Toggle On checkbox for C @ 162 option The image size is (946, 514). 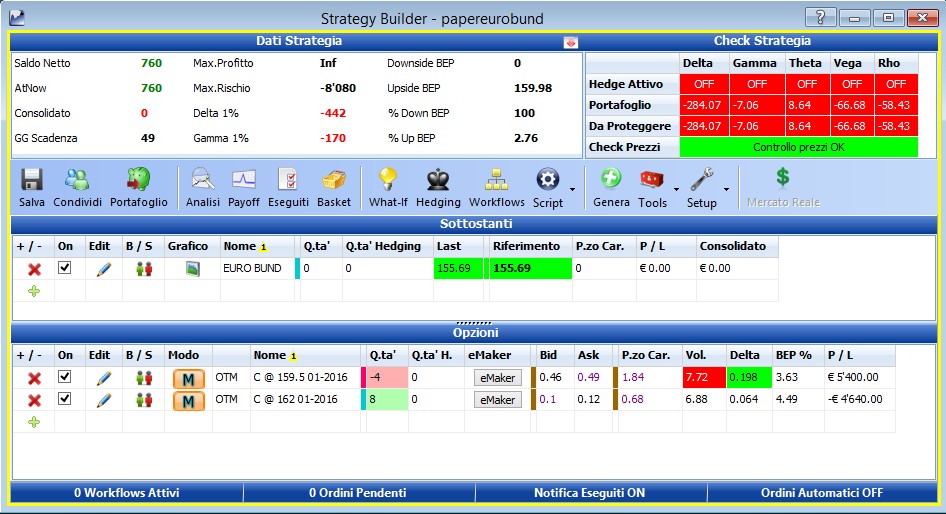(65, 399)
